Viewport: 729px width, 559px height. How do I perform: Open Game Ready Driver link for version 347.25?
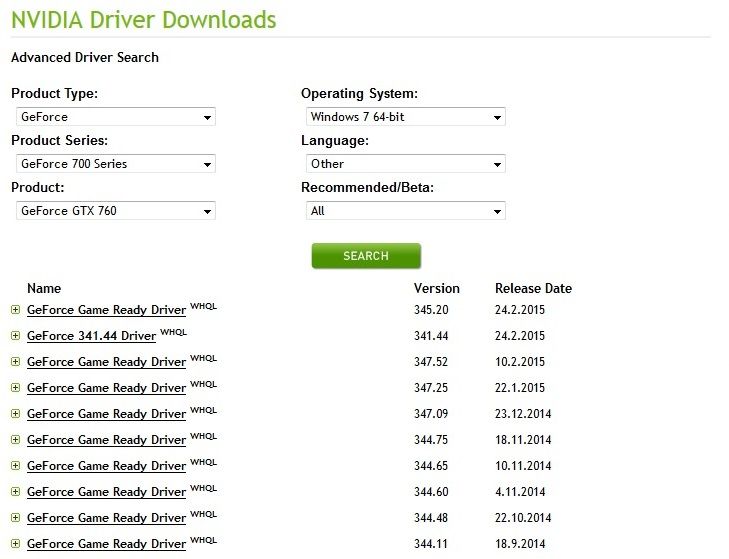(106, 388)
